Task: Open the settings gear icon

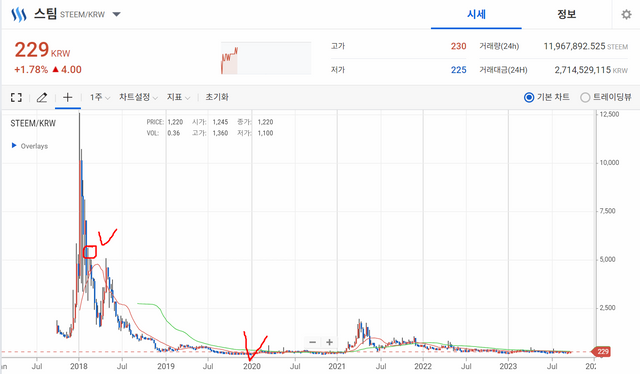Action: (x=626, y=15)
